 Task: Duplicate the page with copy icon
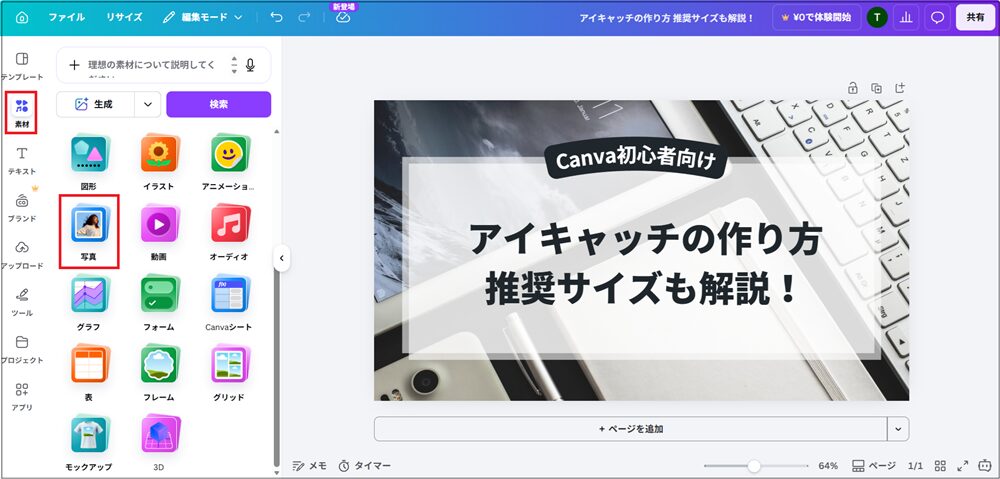[x=876, y=88]
